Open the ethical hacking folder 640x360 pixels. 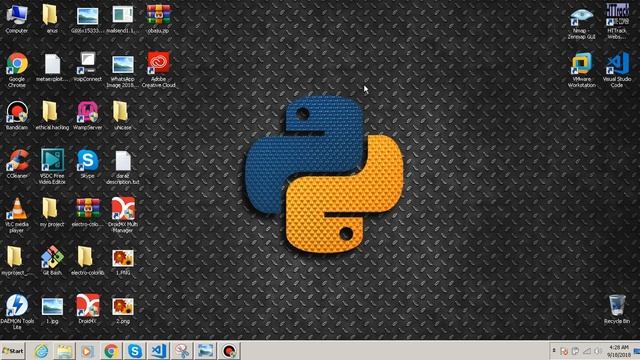[x=52, y=116]
